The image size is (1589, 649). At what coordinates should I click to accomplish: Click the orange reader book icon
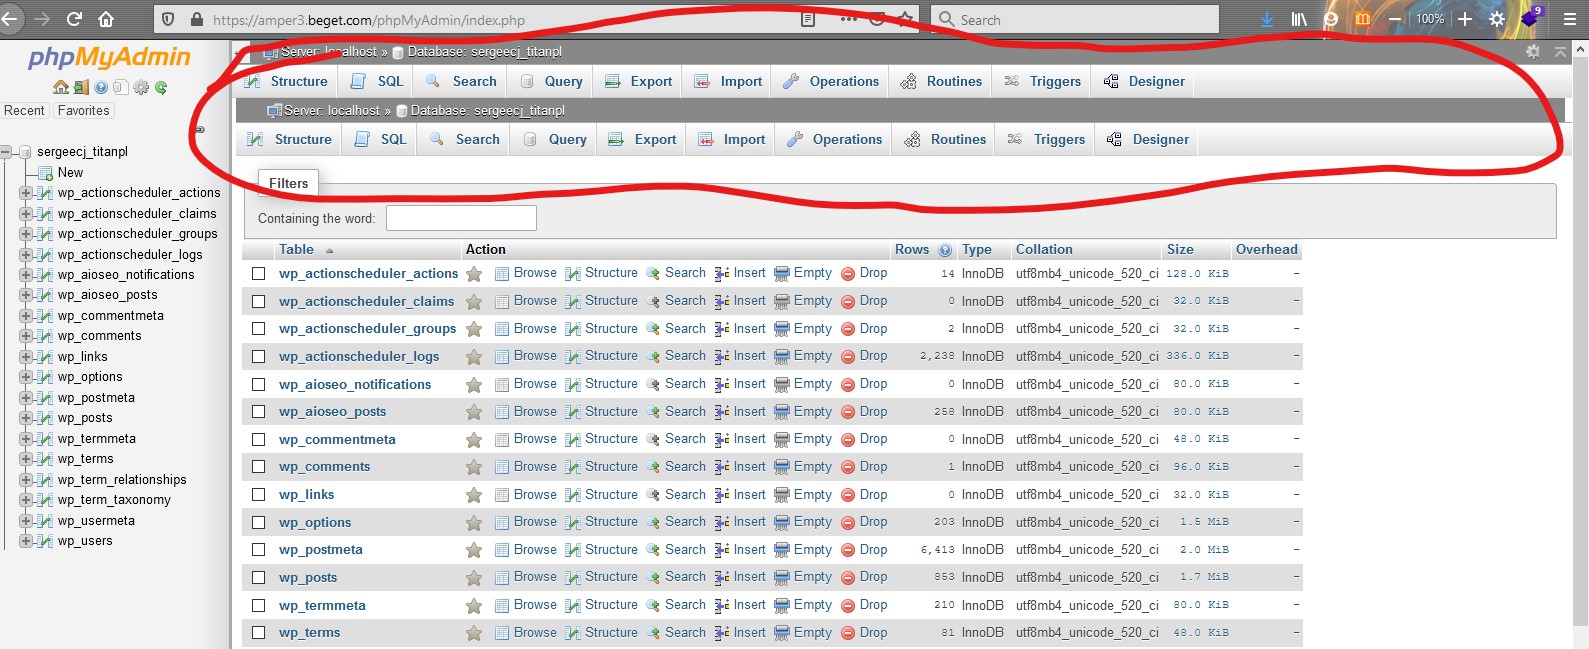click(1363, 19)
